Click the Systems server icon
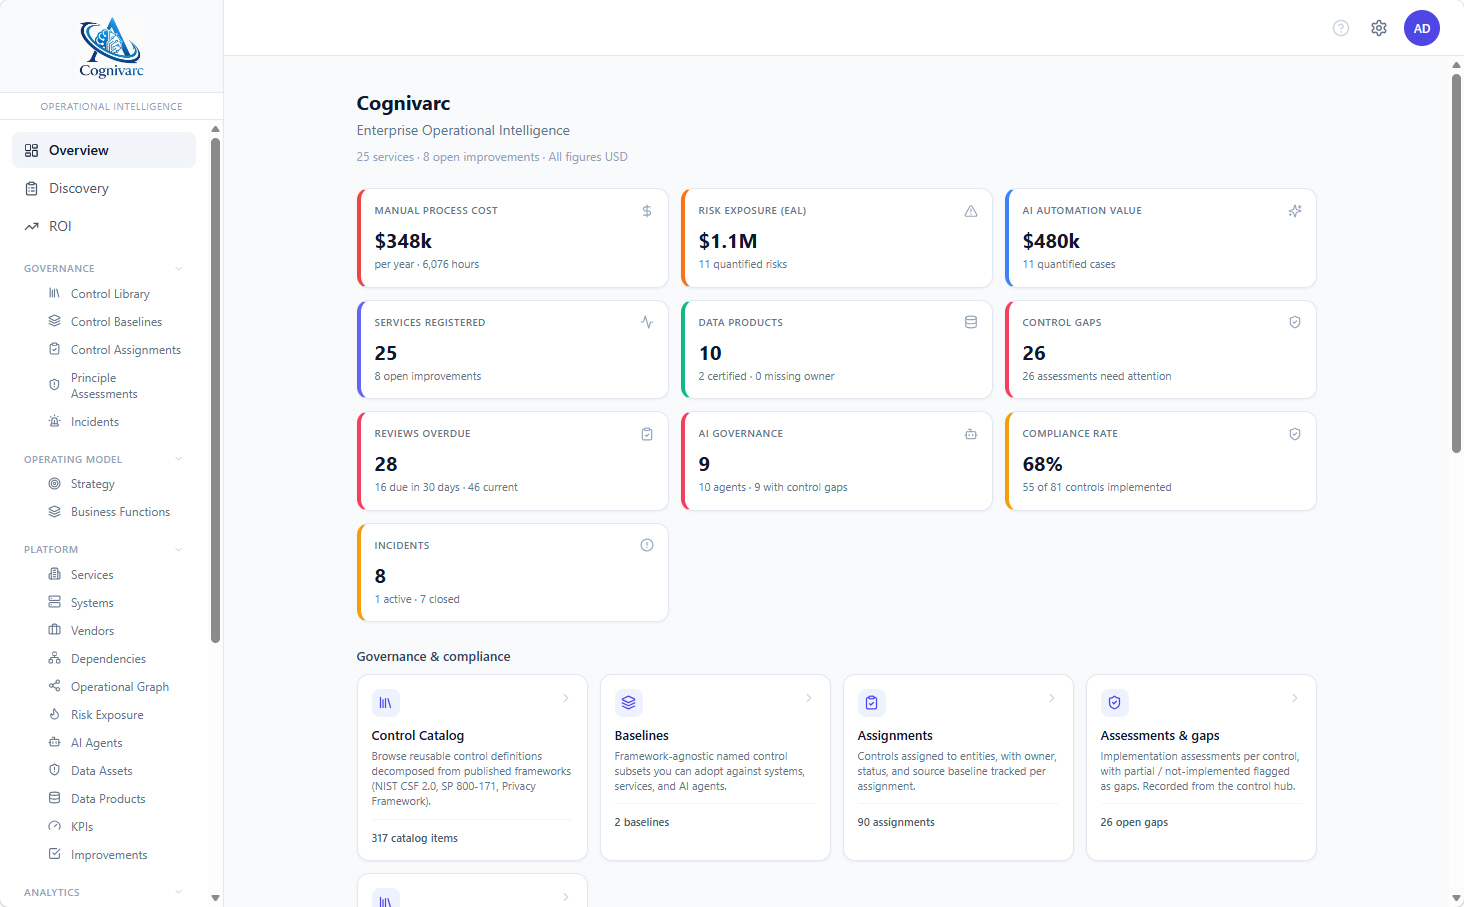This screenshot has width=1464, height=907. (x=55, y=602)
